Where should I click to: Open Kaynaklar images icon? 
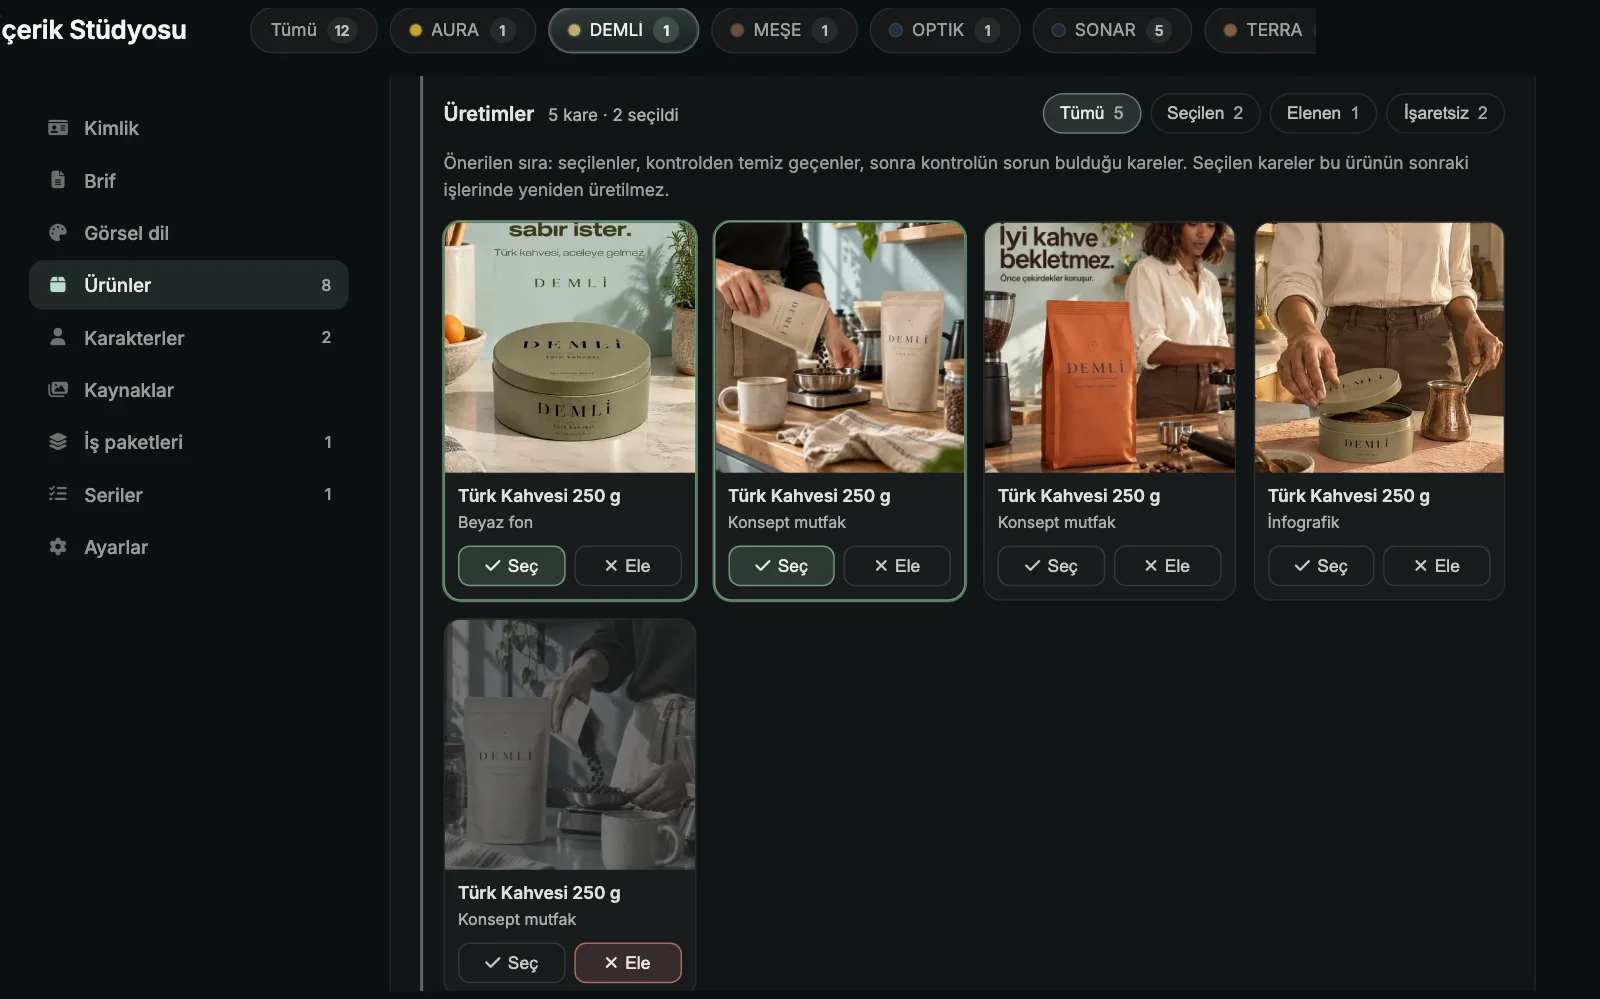click(58, 390)
